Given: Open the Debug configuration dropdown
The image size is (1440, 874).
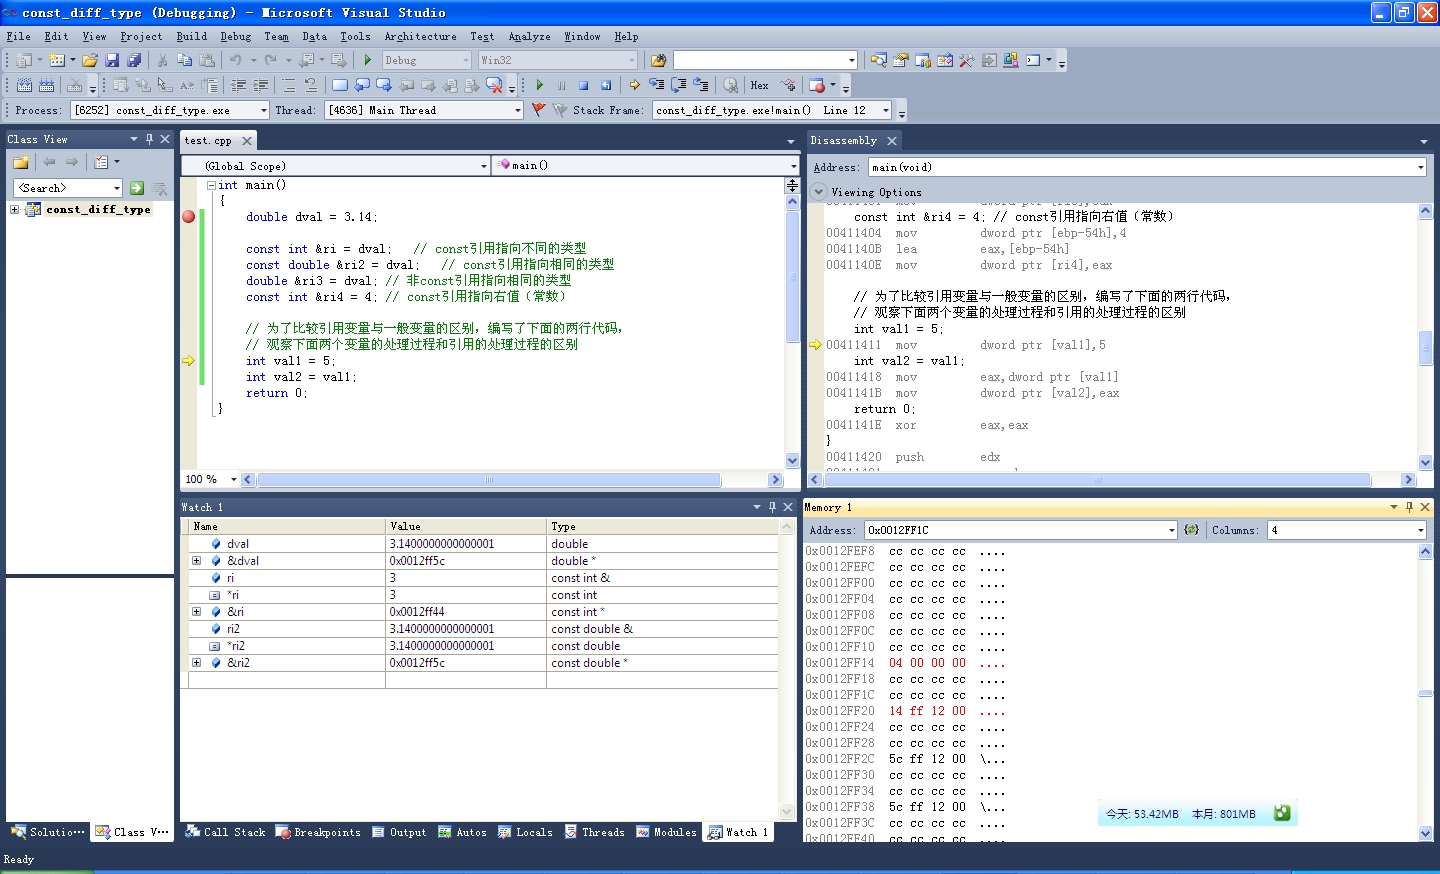Looking at the screenshot, I should 466,60.
